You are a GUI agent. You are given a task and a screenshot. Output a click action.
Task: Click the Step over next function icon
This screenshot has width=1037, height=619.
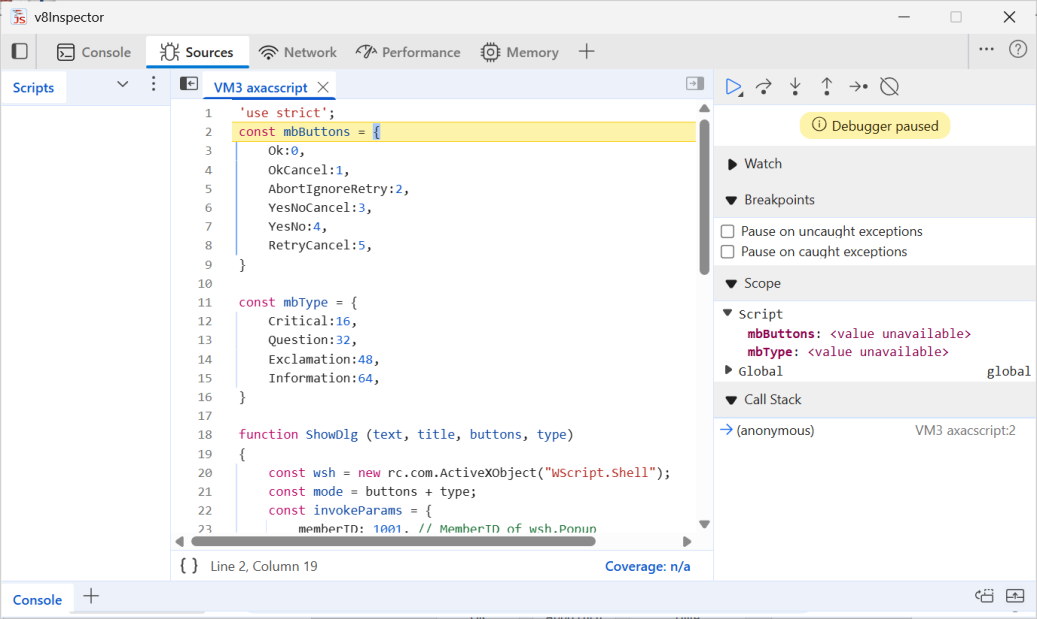click(764, 87)
